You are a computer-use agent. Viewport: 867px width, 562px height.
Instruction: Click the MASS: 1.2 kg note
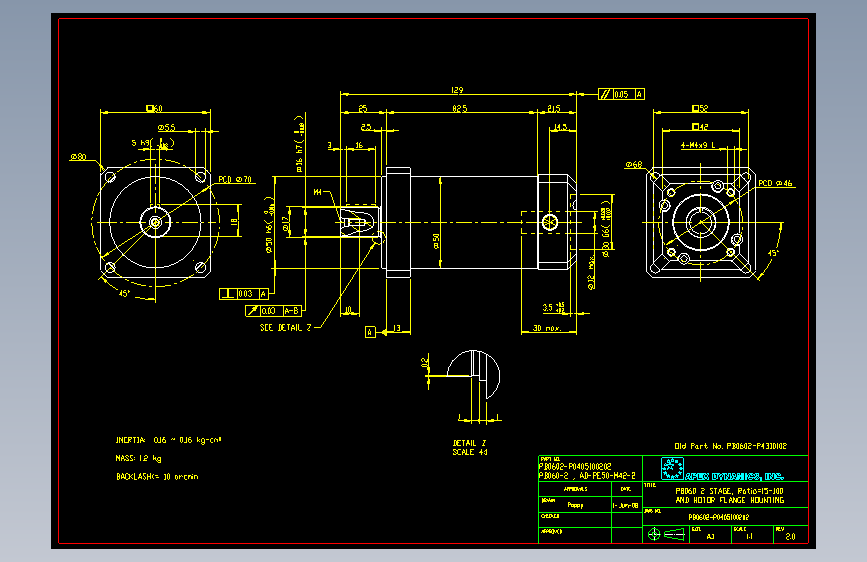tap(138, 458)
